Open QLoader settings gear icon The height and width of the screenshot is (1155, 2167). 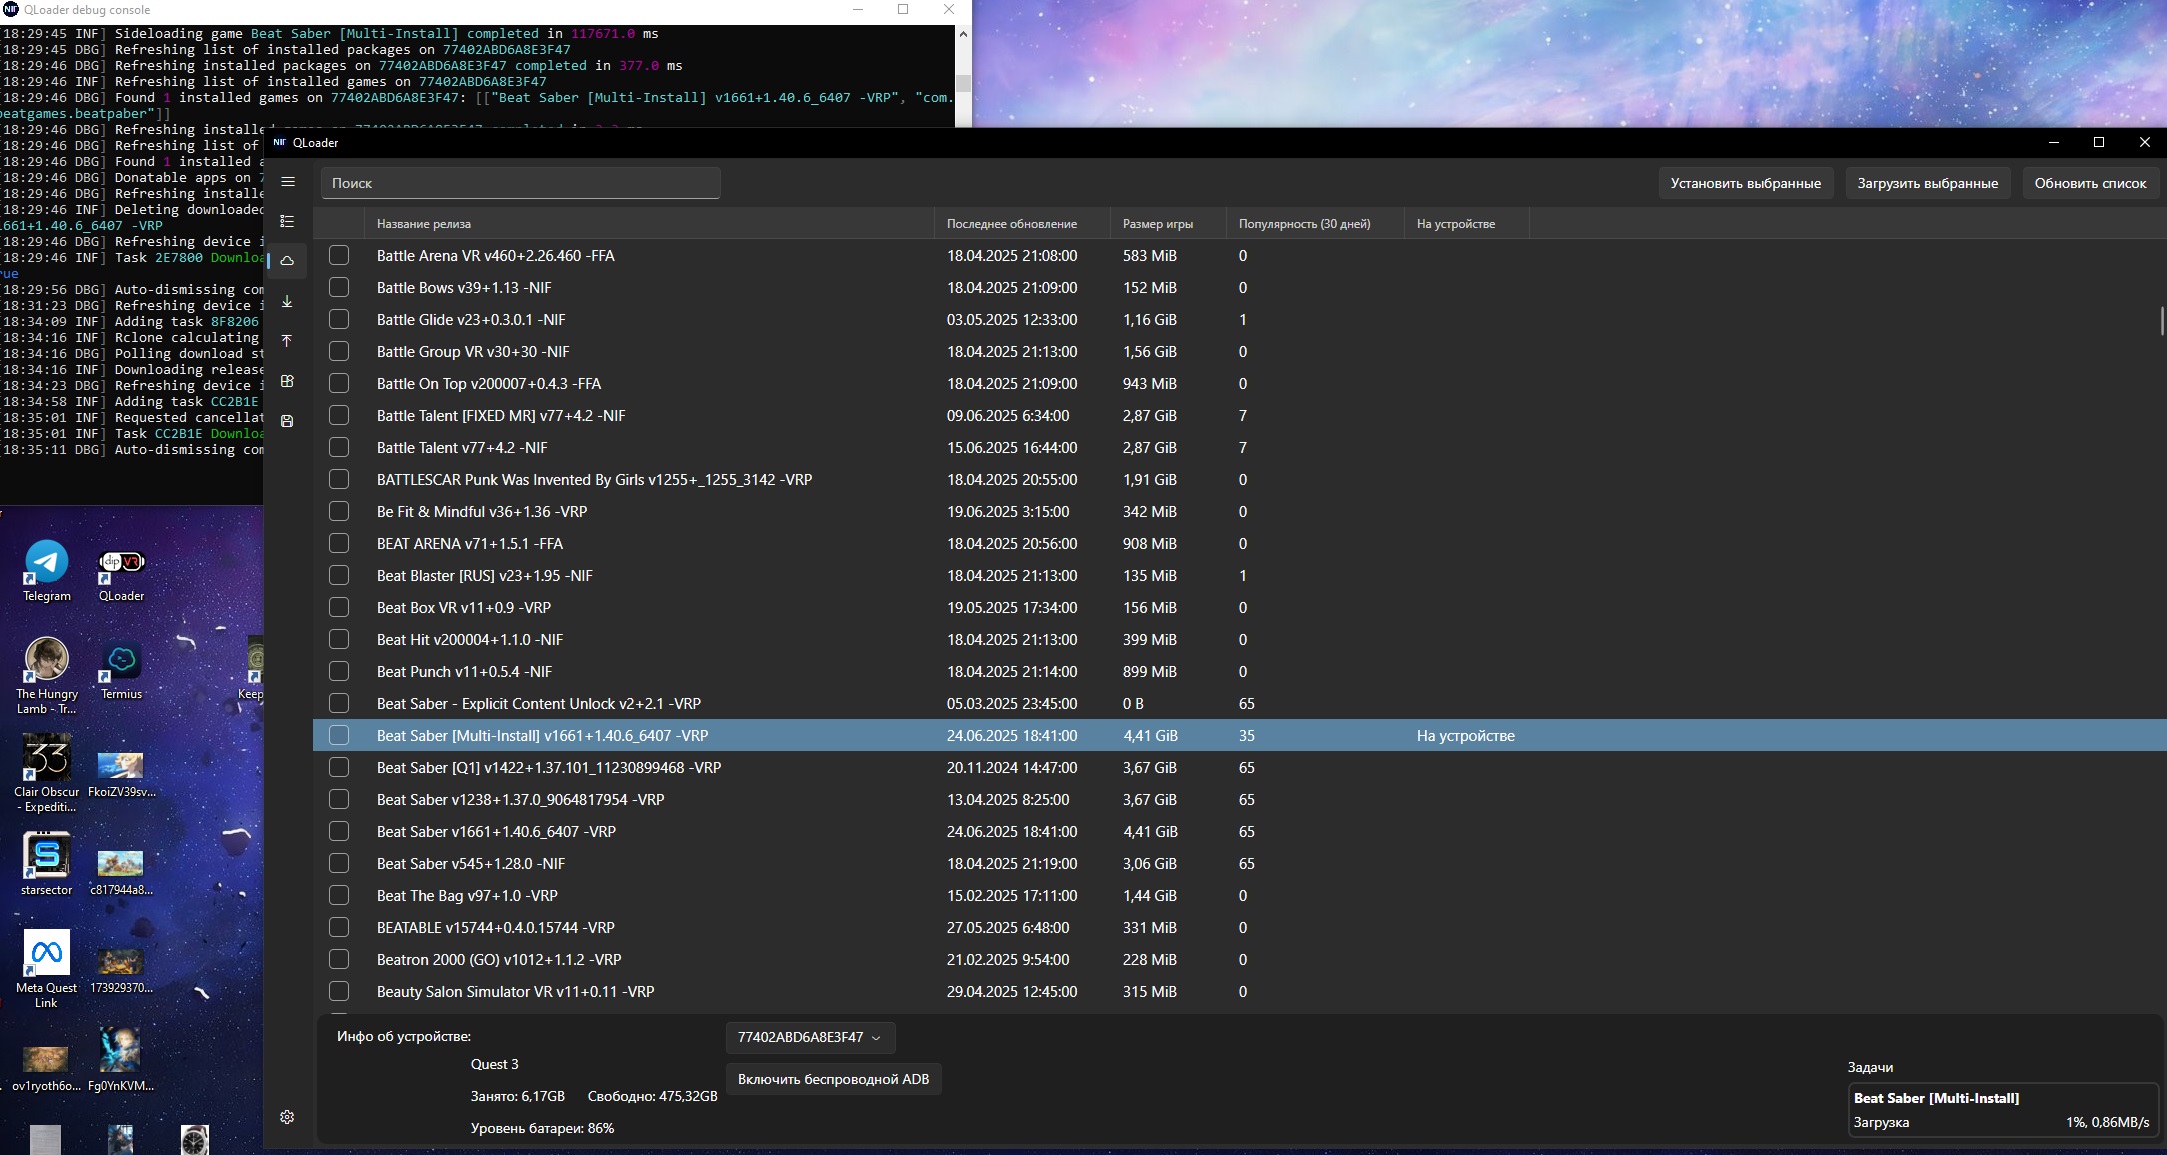pos(288,1117)
